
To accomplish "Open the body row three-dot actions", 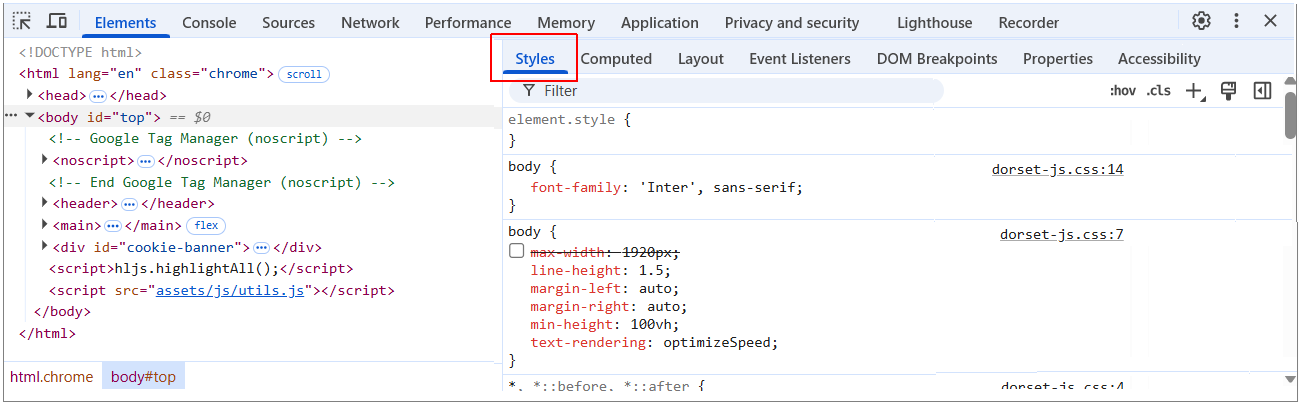I will 12,117.
